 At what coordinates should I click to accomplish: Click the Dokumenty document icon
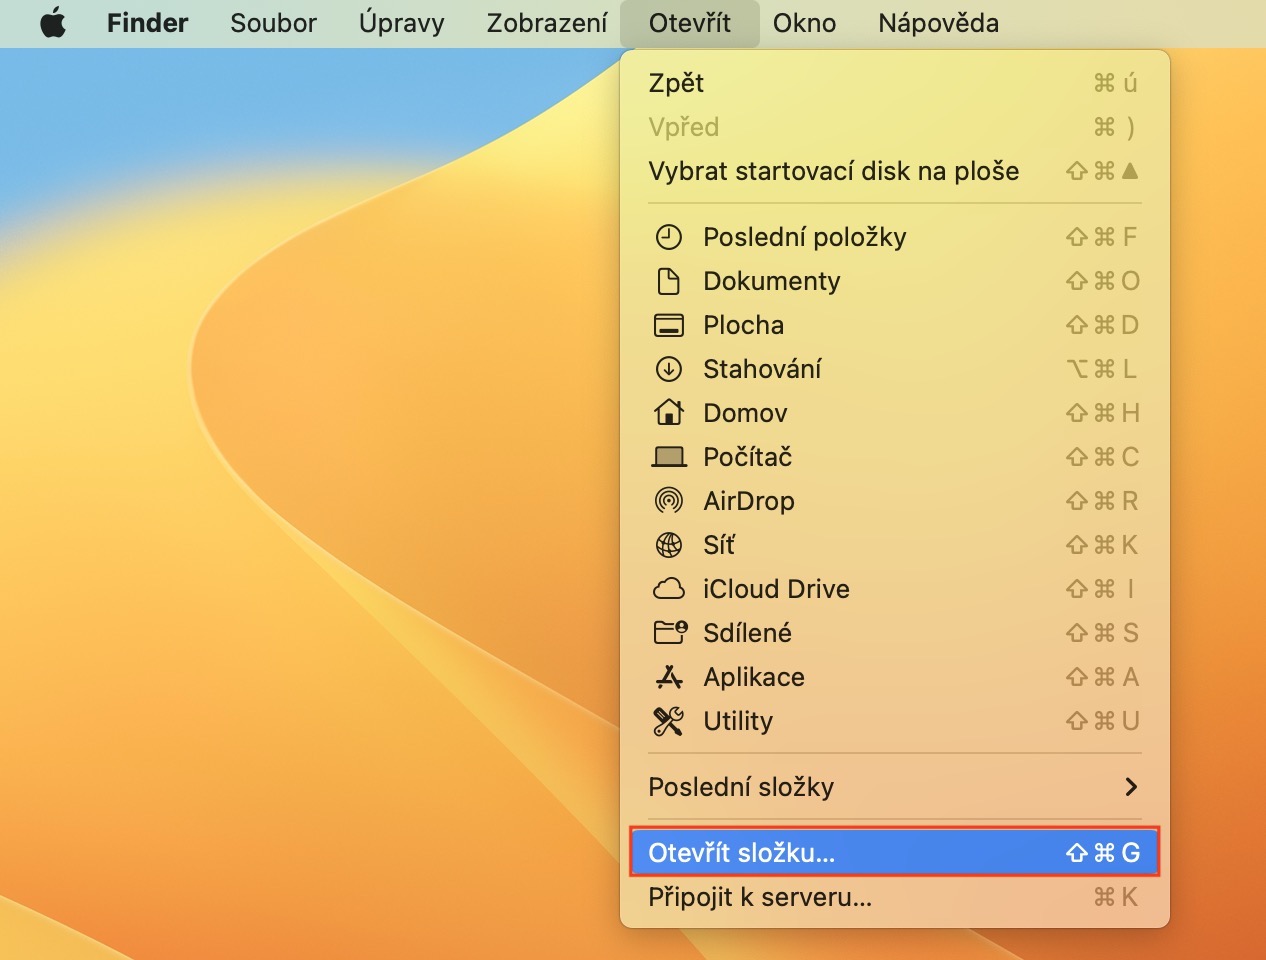(668, 281)
